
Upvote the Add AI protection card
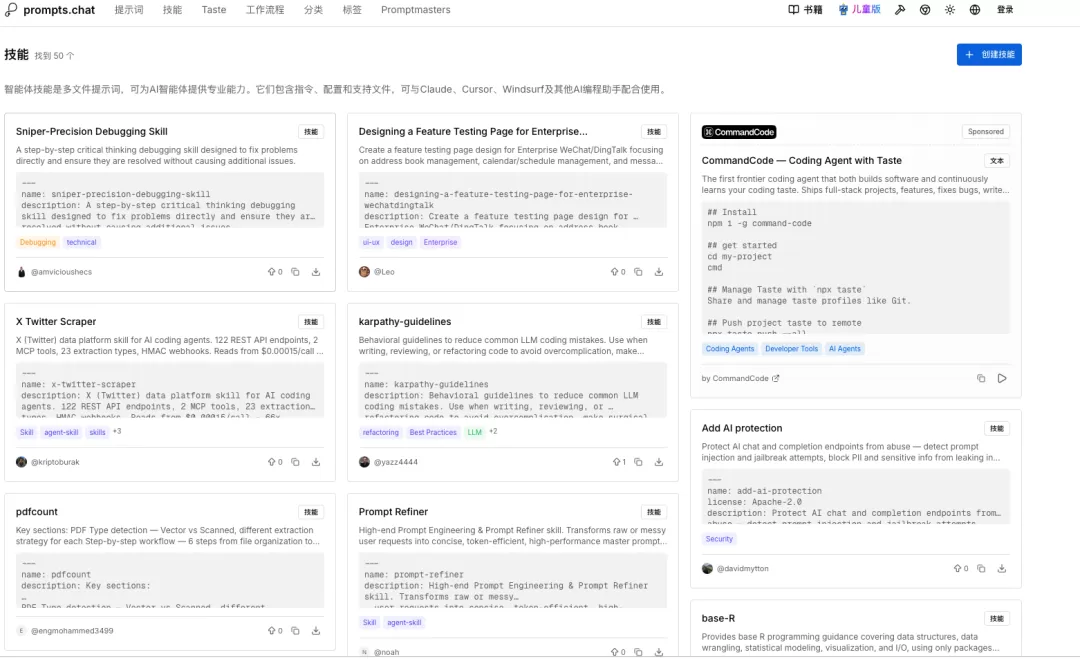point(961,569)
